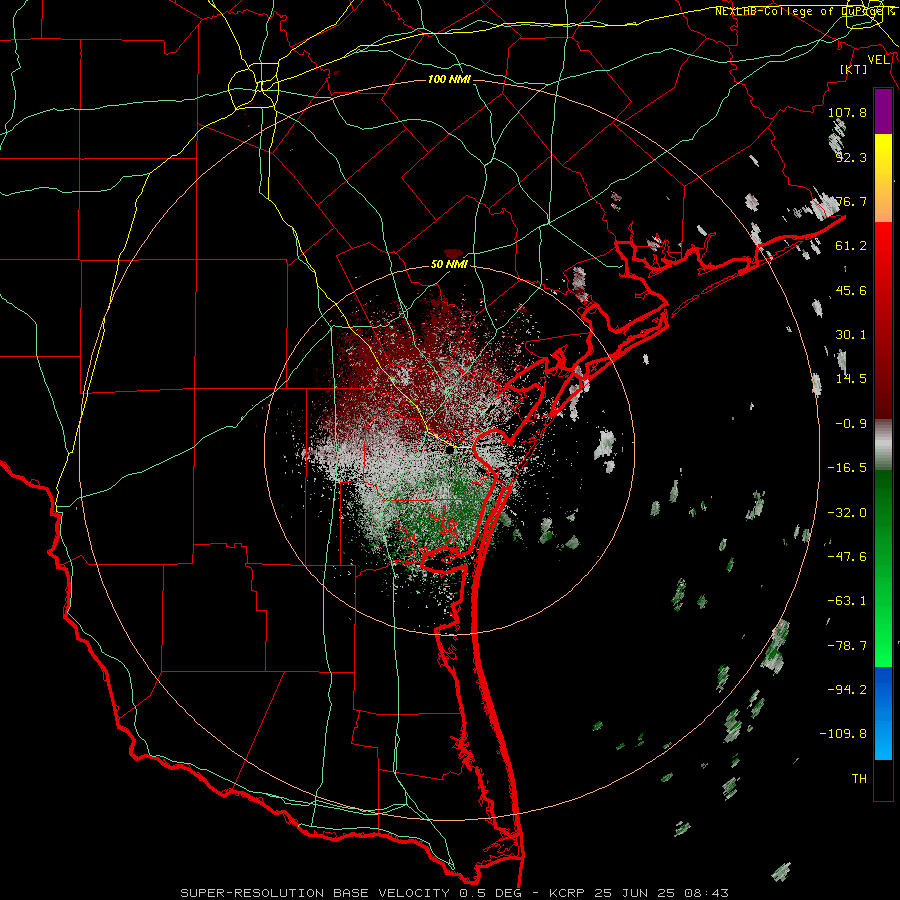Click the -32.0 value on velocity scale
Image resolution: width=900 pixels, height=900 pixels.
[847, 513]
